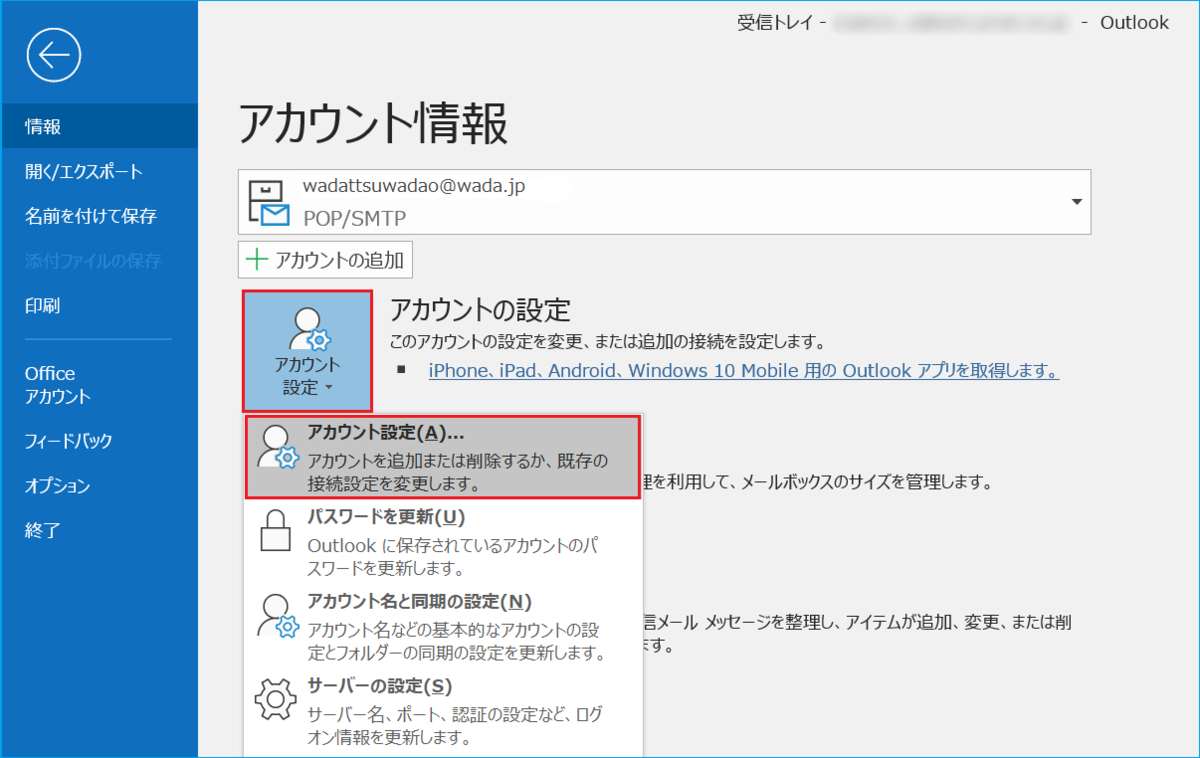Click the アカウント情報 page heading

click(x=373, y=124)
